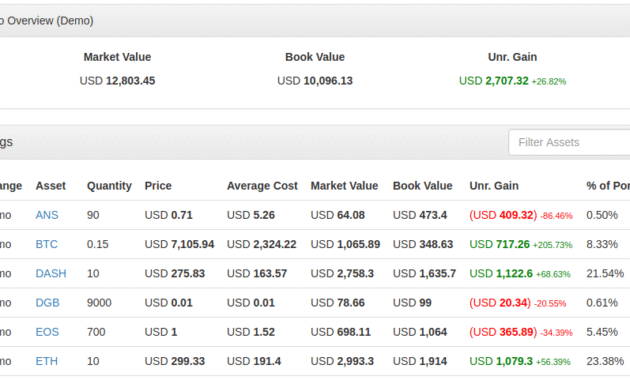Sort by the Average Cost column header

pos(262,186)
